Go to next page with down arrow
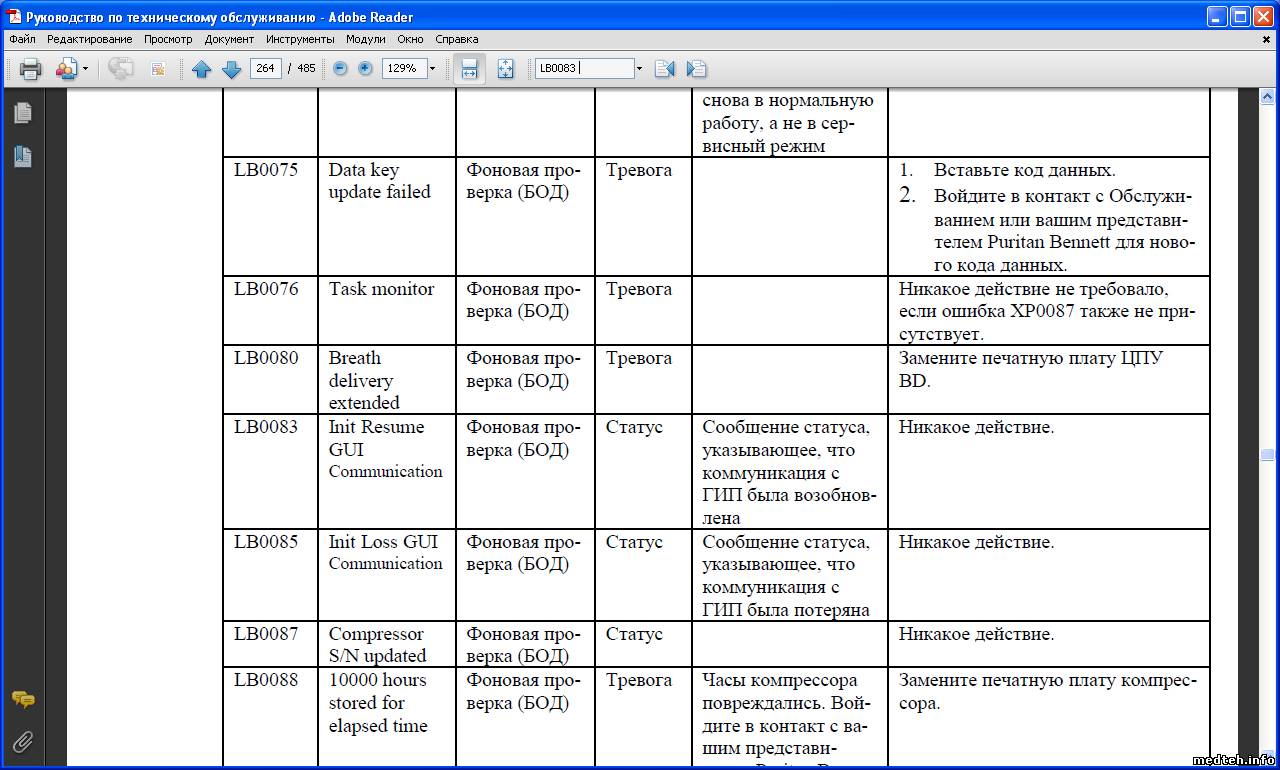Viewport: 1280px width, 770px height. (231, 69)
